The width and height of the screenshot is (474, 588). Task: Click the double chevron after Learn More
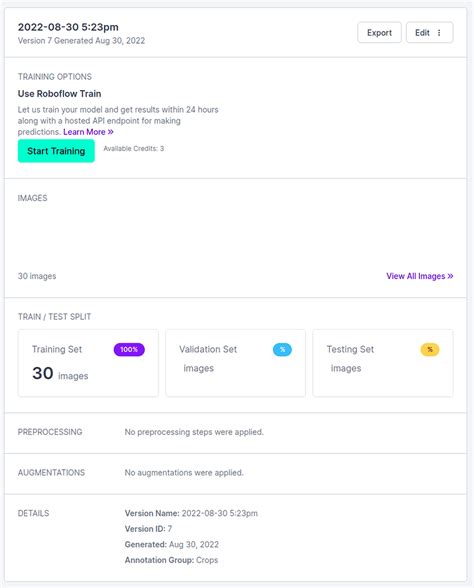[x=111, y=132]
